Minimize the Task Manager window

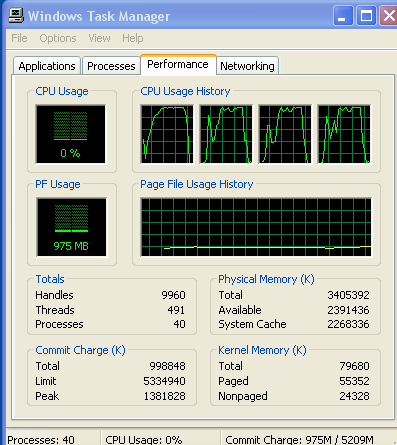343,16
